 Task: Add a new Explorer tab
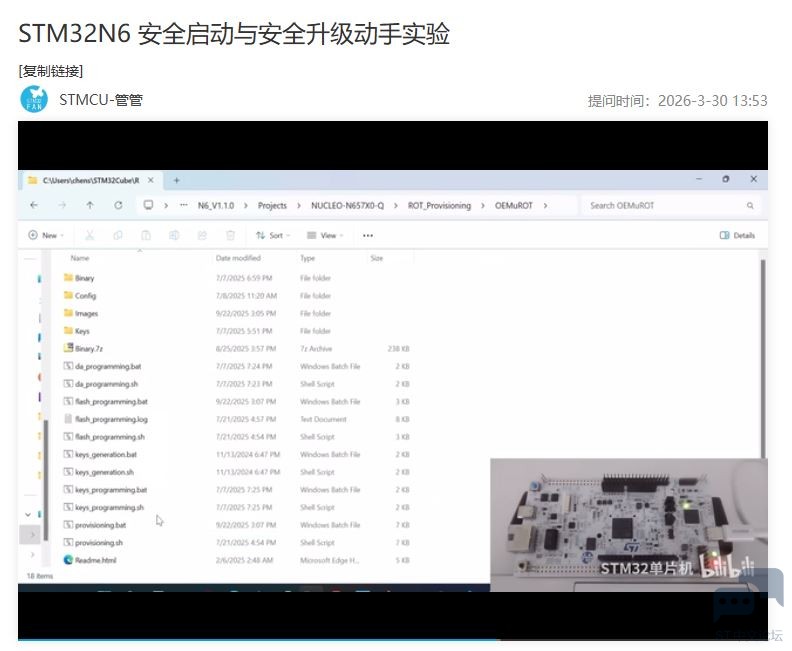177,180
